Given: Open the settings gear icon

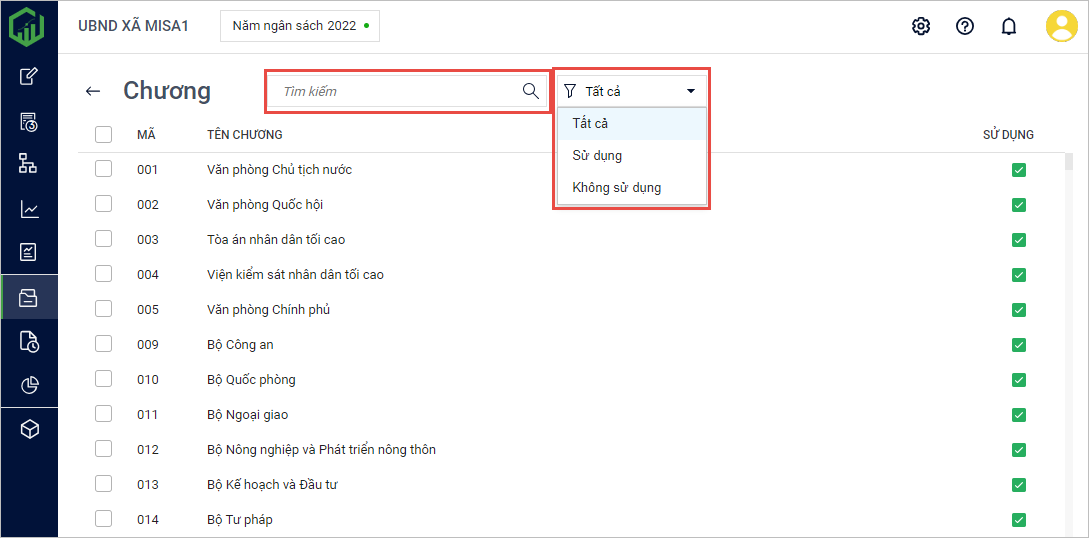Looking at the screenshot, I should (x=921, y=26).
